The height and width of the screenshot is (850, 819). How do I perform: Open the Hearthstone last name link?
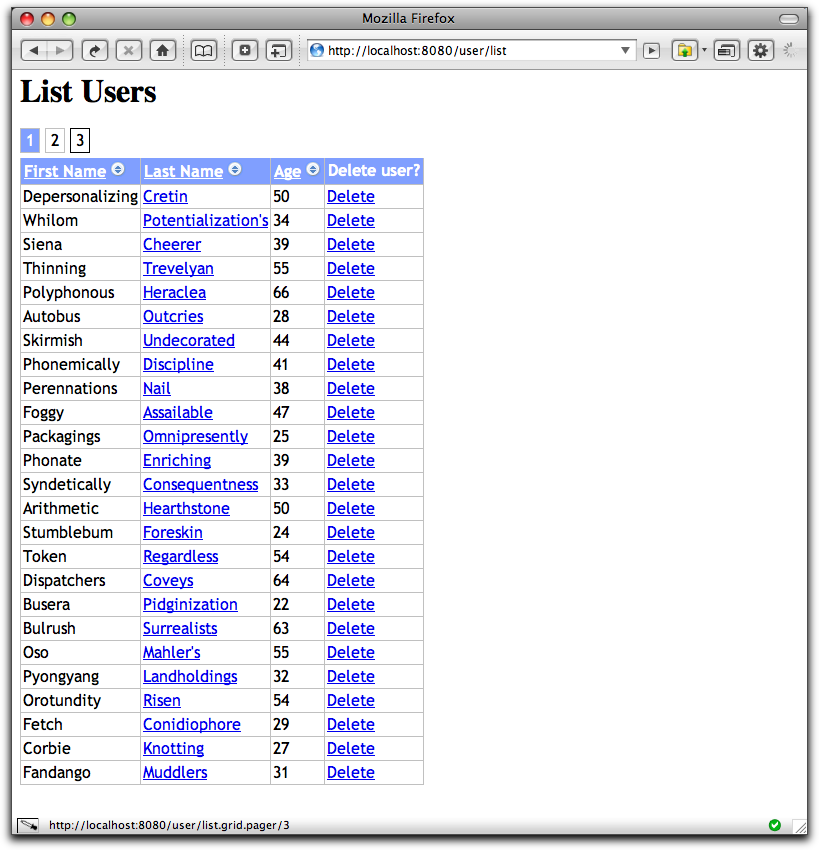tap(186, 508)
